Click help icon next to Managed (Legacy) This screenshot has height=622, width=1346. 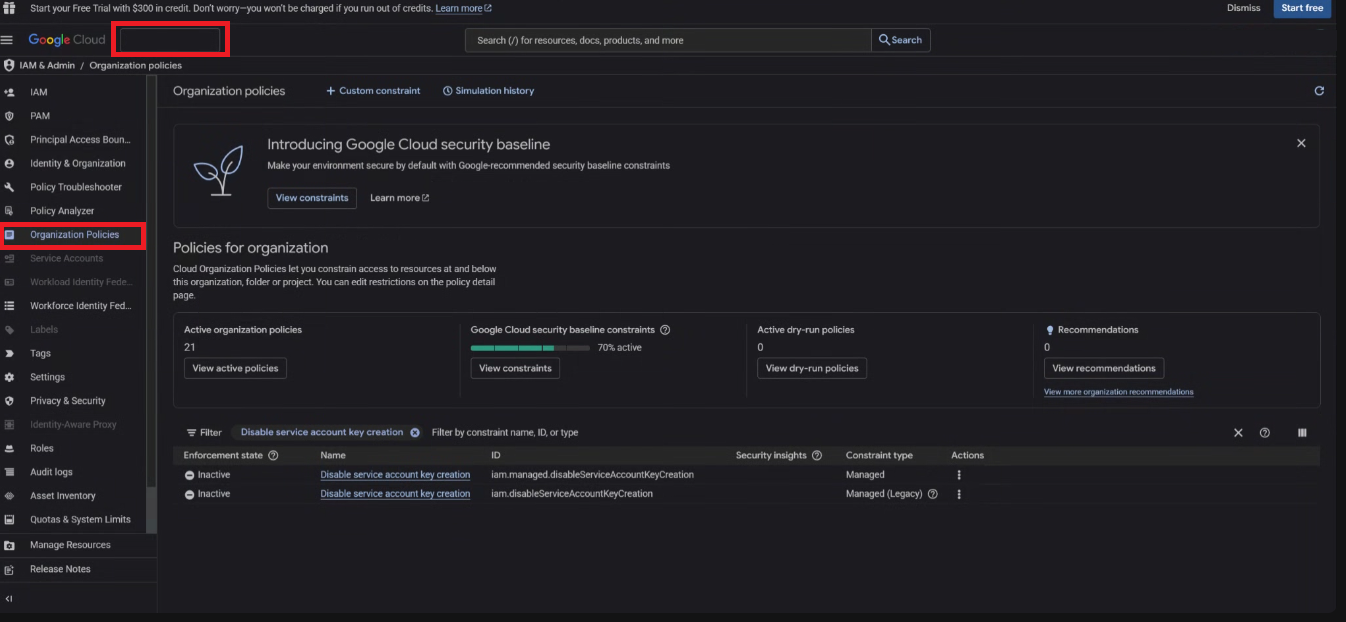point(933,494)
